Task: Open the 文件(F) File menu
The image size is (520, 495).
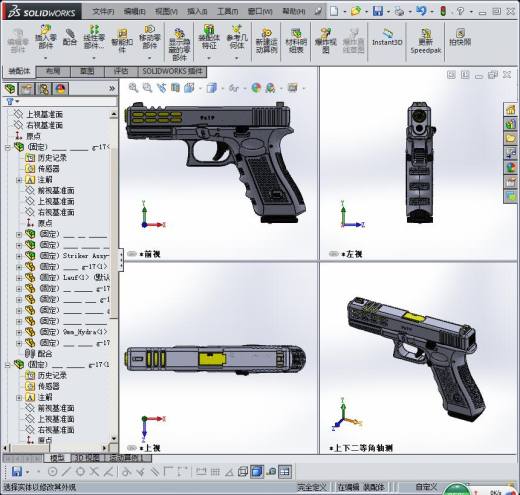Action: pos(103,12)
